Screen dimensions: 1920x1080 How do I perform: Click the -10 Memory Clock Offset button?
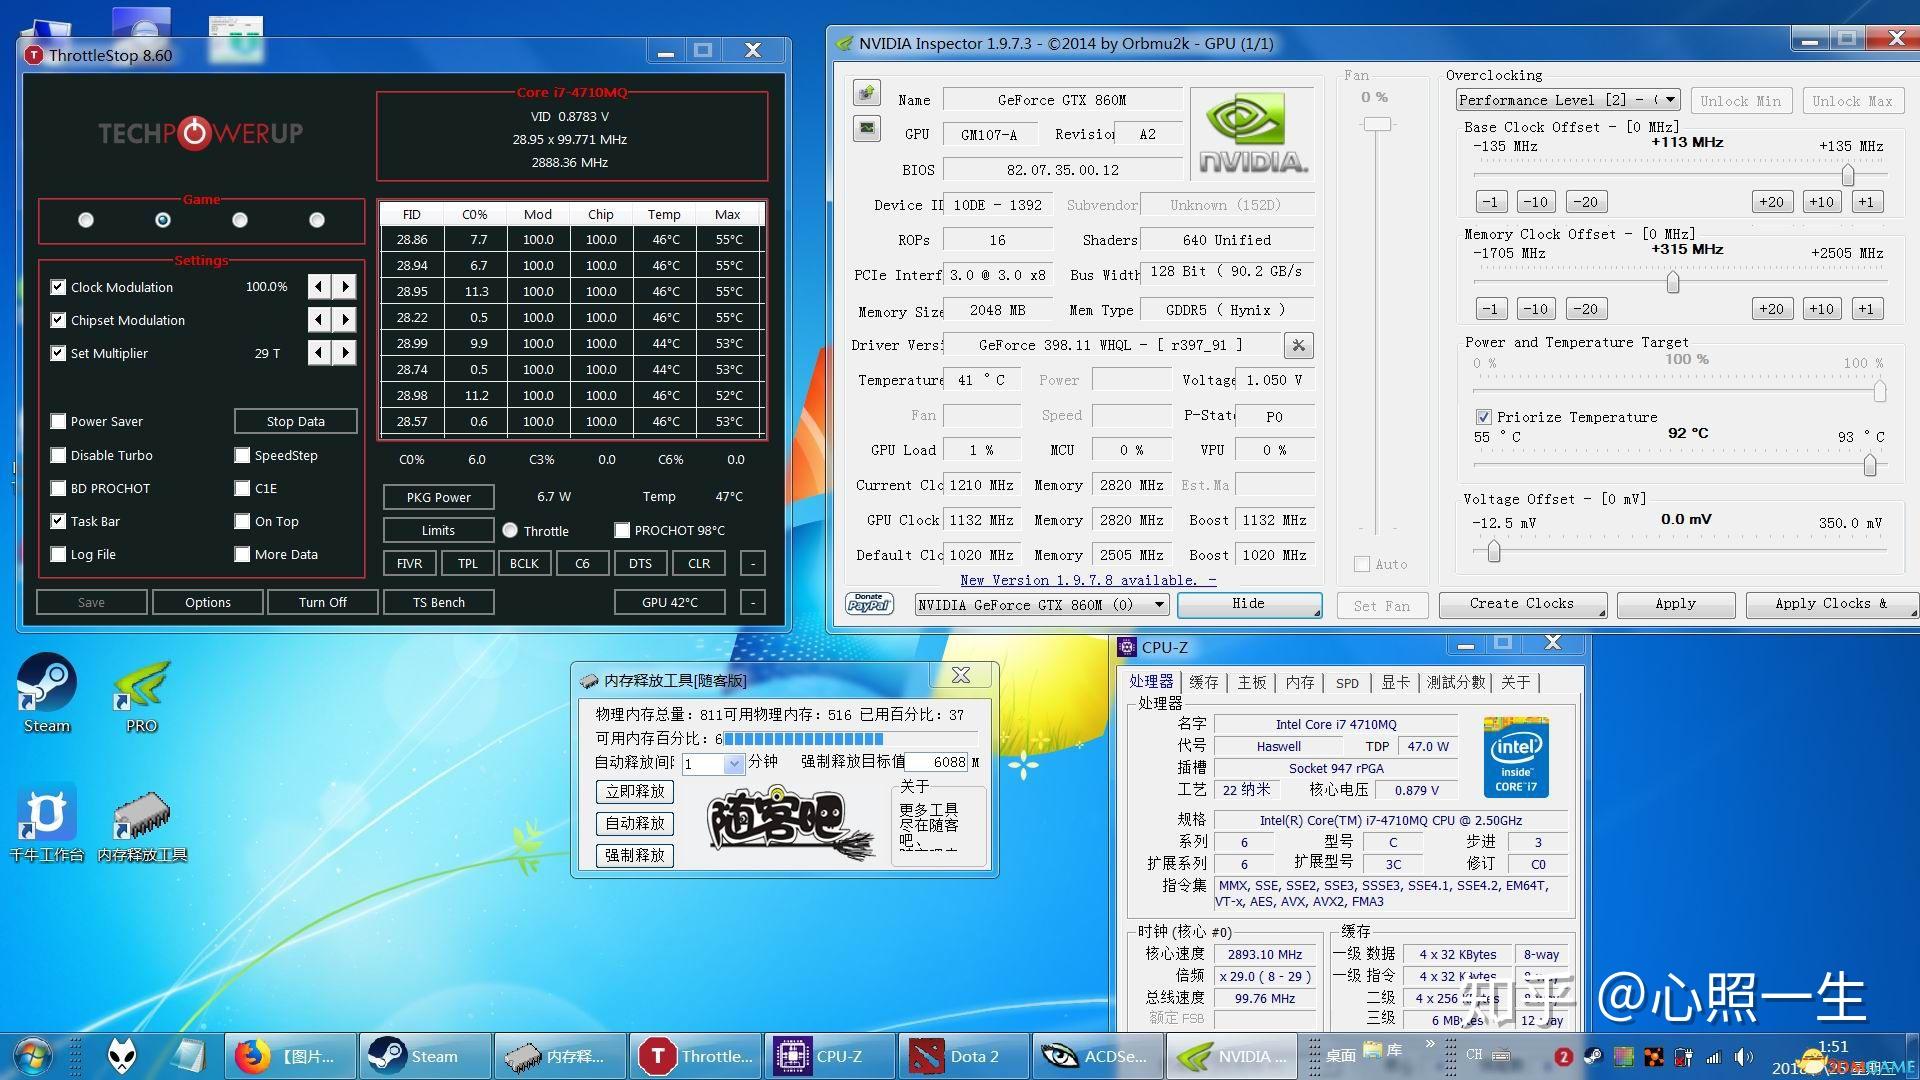click(x=1535, y=309)
